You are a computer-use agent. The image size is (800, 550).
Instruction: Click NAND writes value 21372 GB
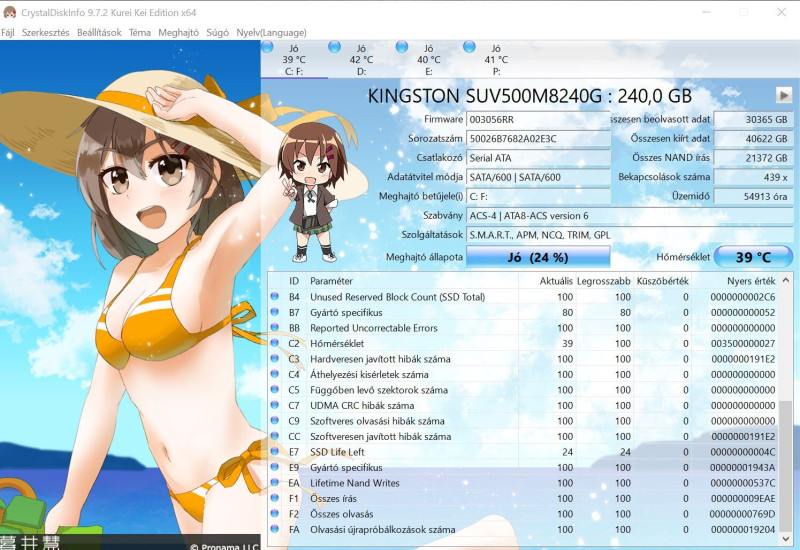[x=753, y=158]
